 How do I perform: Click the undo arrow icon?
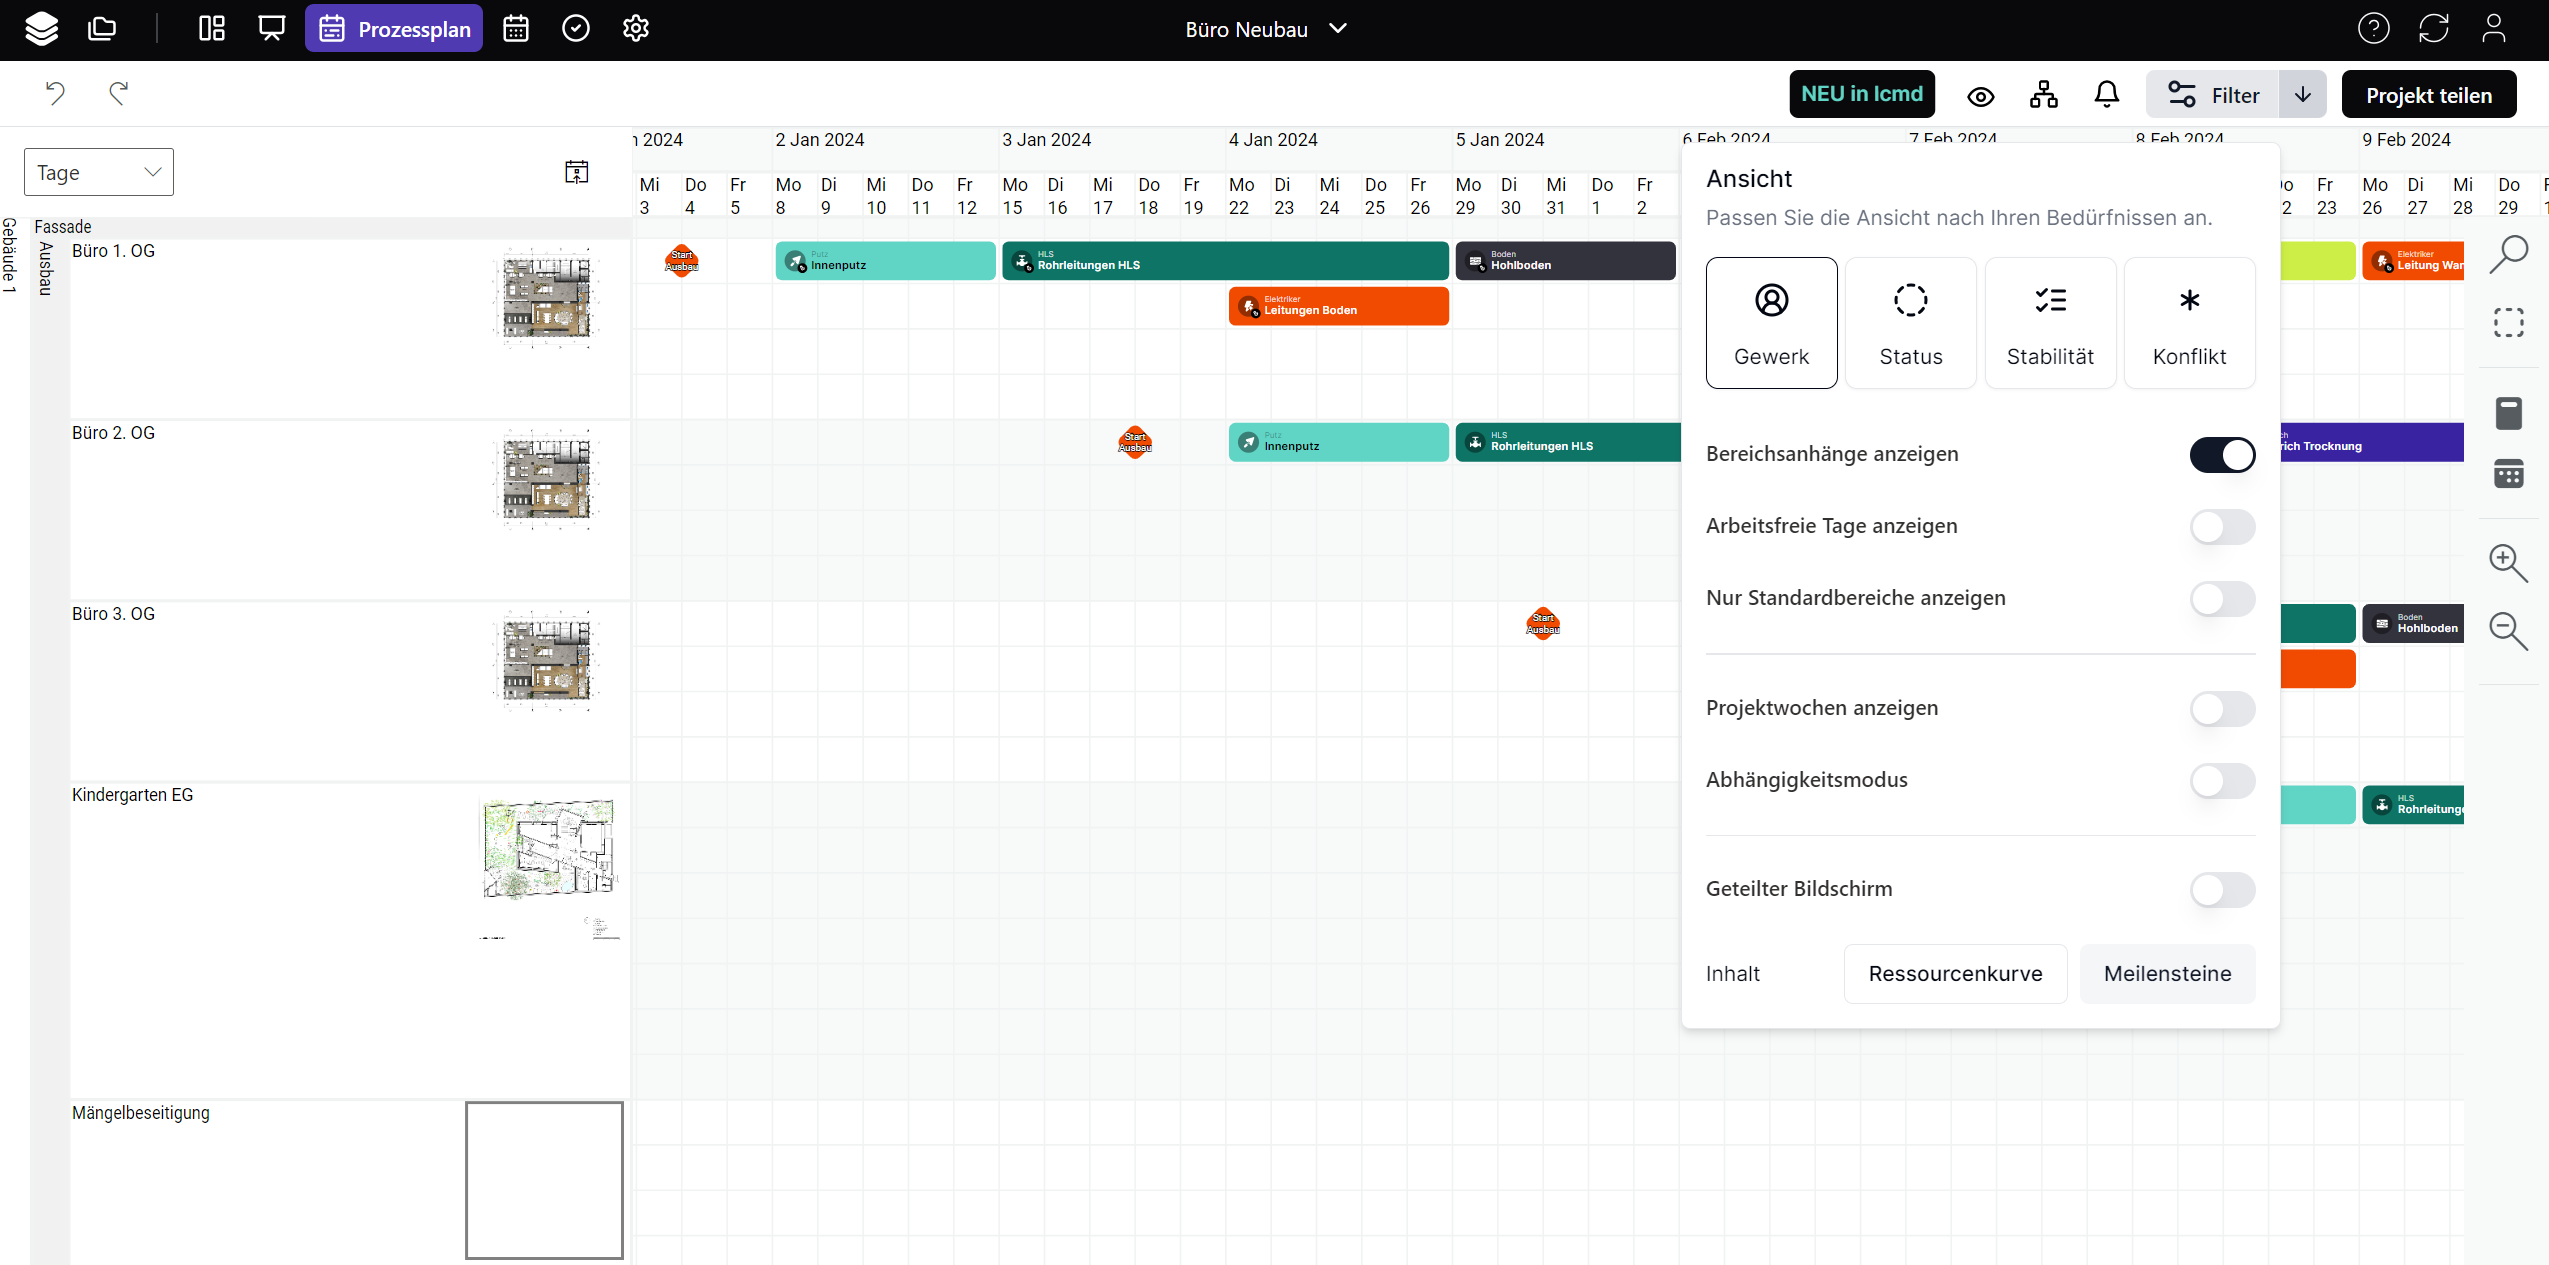click(x=56, y=93)
